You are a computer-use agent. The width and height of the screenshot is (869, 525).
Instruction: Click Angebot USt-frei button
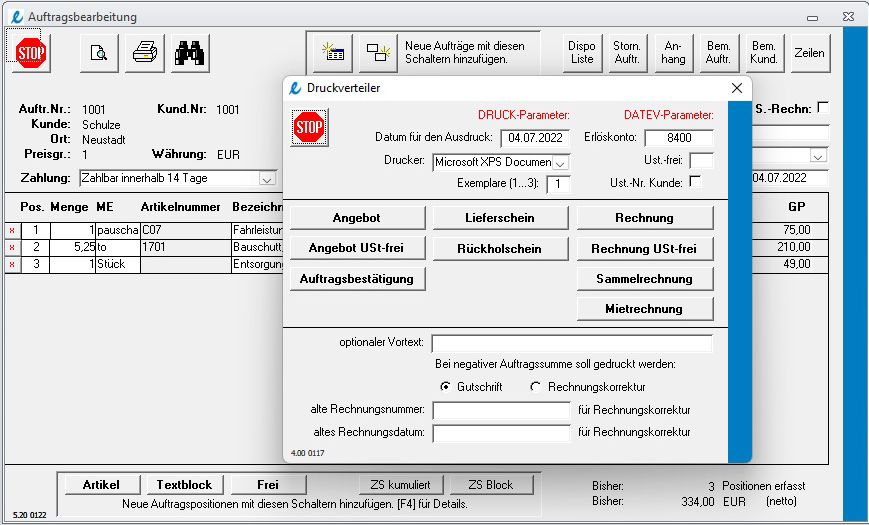click(x=357, y=248)
